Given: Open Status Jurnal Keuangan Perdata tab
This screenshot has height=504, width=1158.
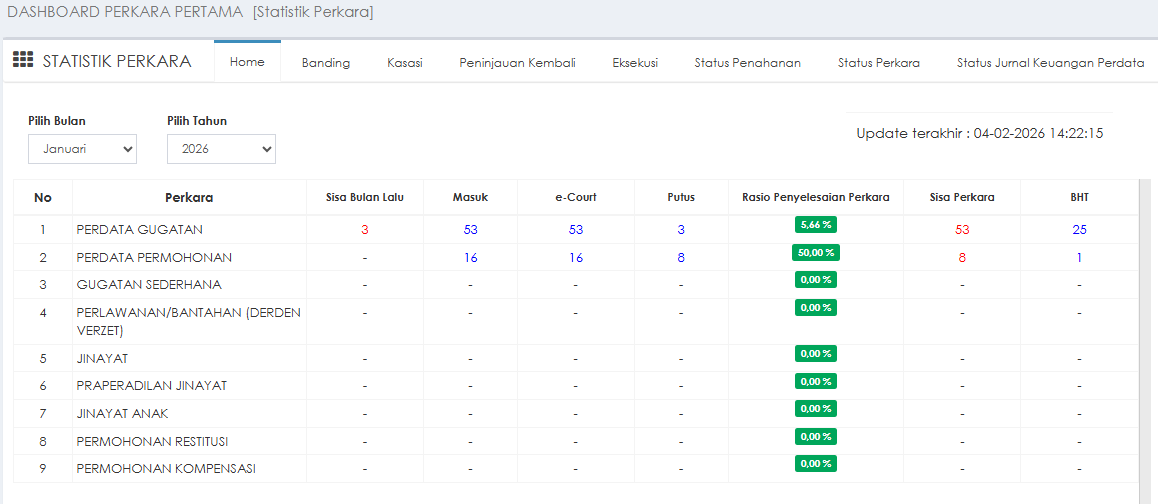Looking at the screenshot, I should click(x=1050, y=62).
